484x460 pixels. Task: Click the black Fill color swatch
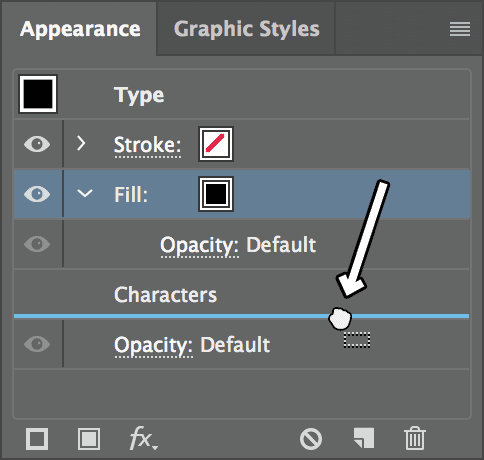(216, 194)
